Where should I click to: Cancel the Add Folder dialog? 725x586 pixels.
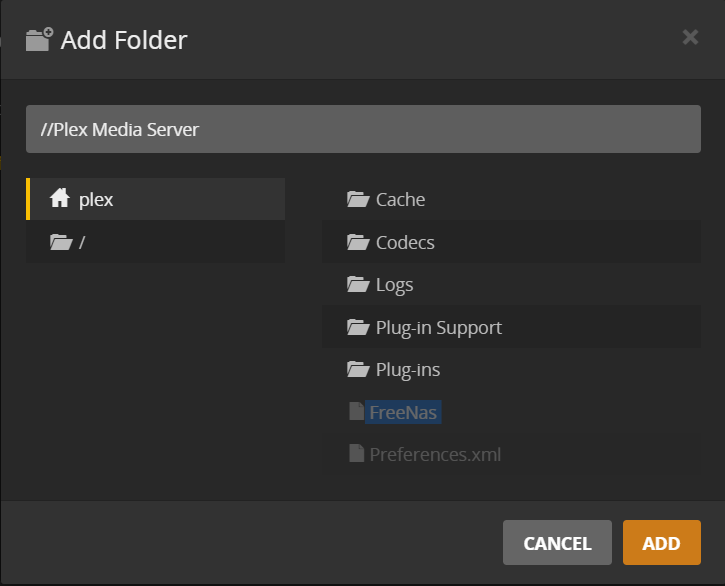(x=557, y=543)
